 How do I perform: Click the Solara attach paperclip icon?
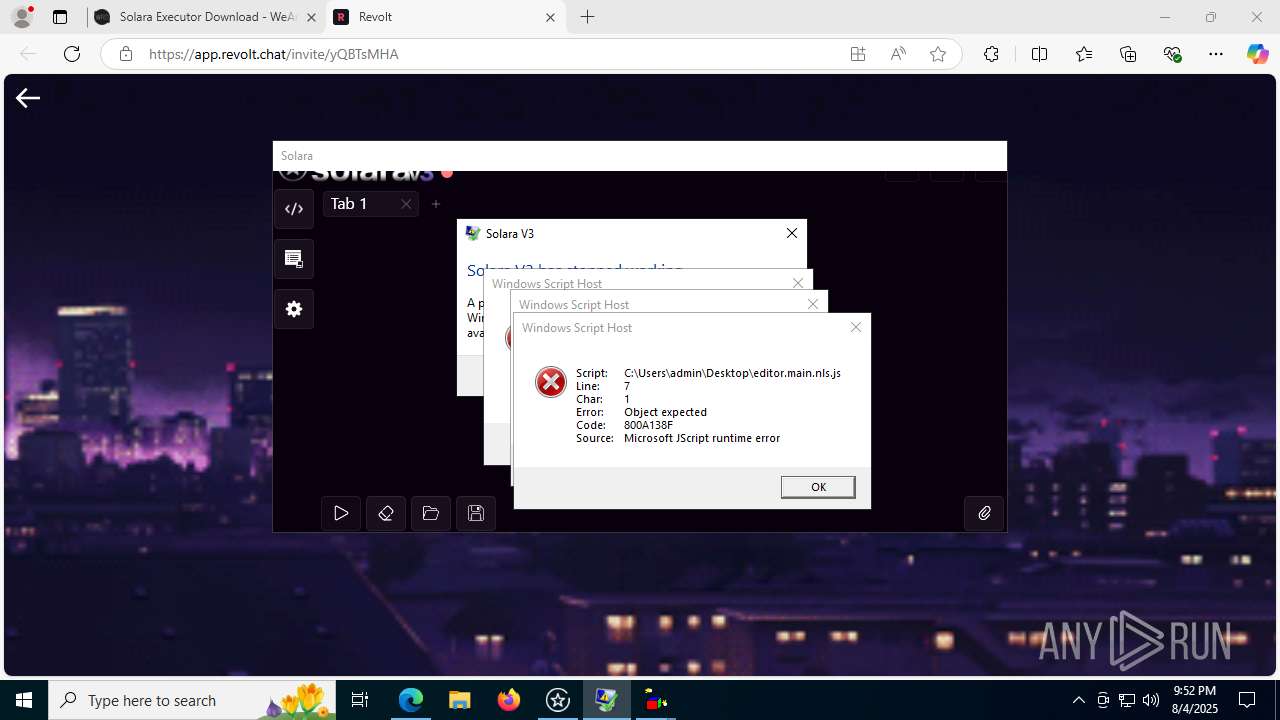984,513
